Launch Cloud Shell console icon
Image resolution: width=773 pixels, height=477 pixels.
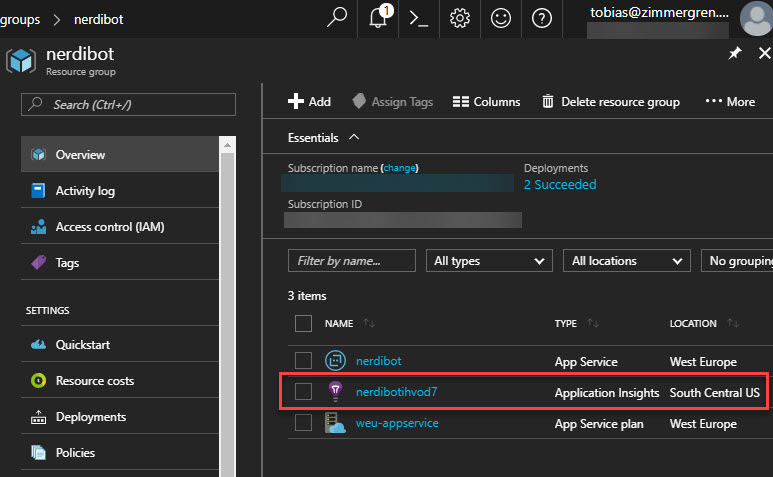pos(419,19)
